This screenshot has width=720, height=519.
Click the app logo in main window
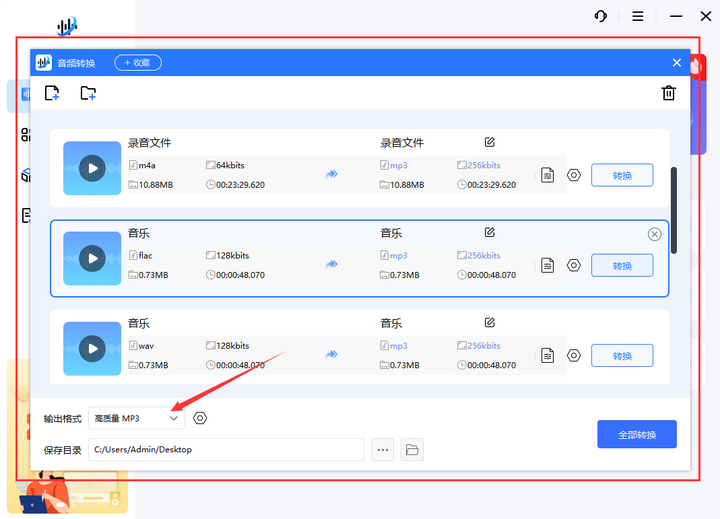(x=67, y=26)
